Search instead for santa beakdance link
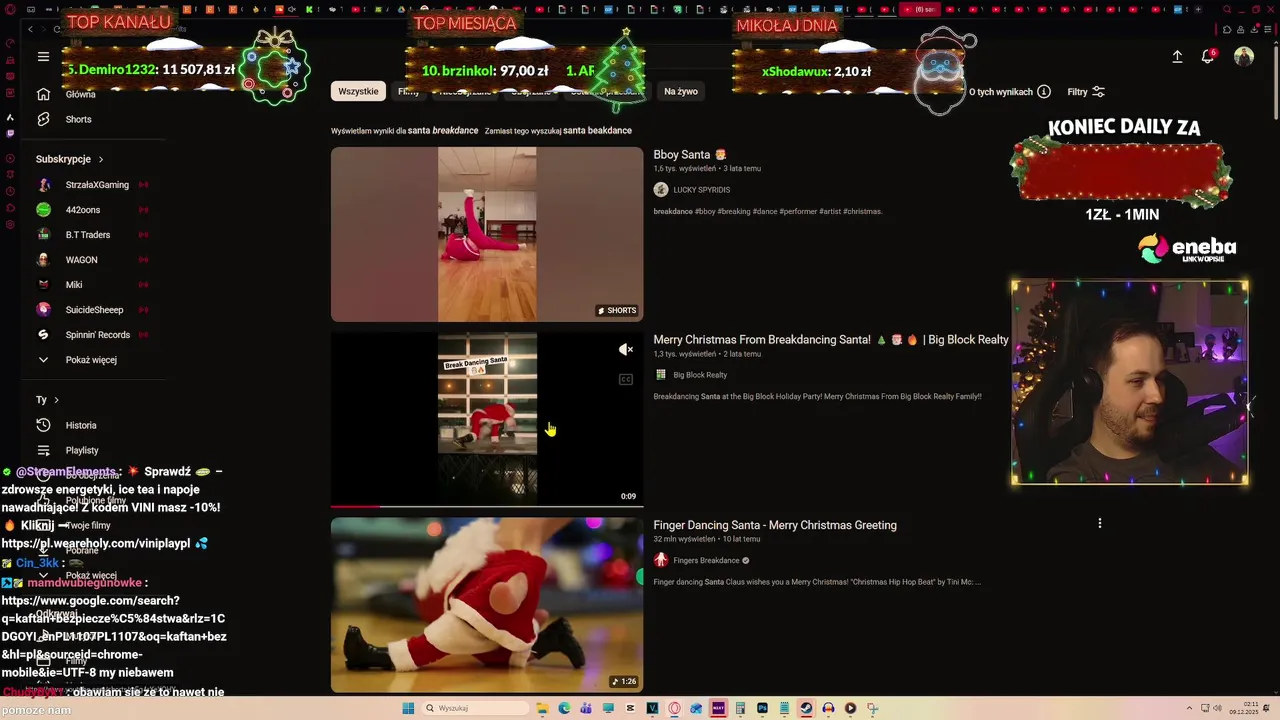 click(x=597, y=131)
